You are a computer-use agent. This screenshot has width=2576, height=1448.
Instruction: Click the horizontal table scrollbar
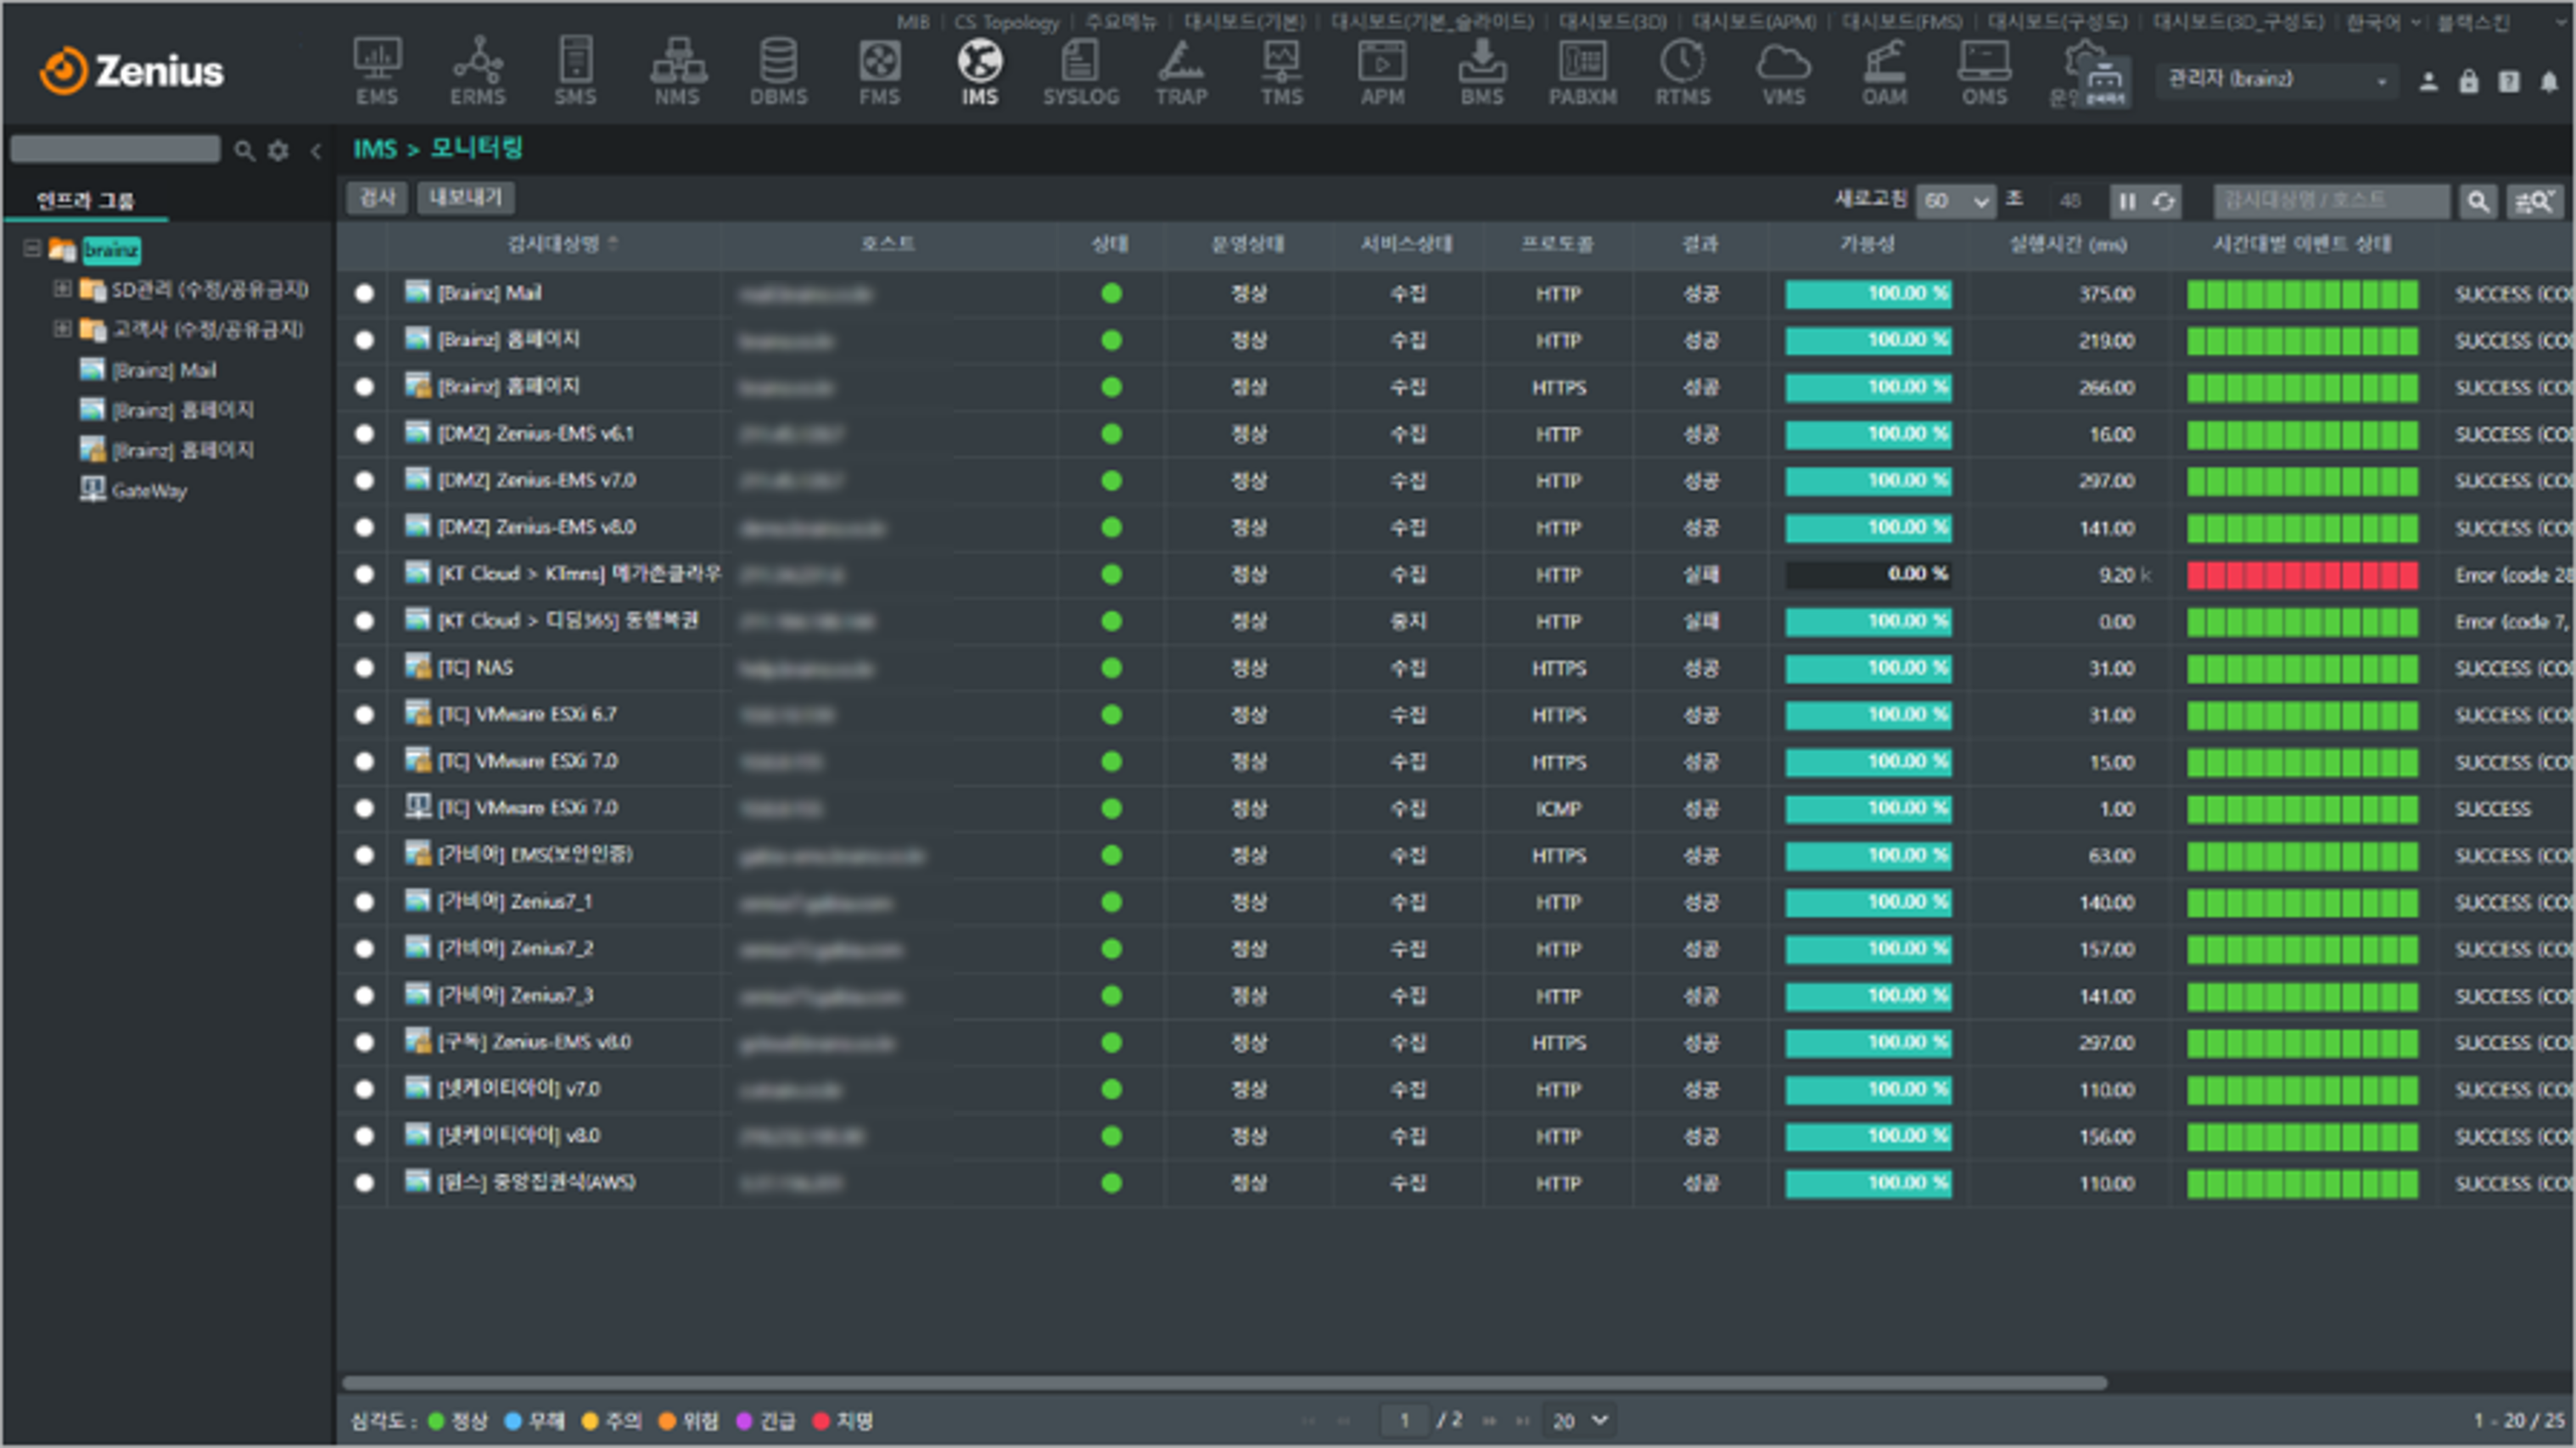(x=1225, y=1383)
